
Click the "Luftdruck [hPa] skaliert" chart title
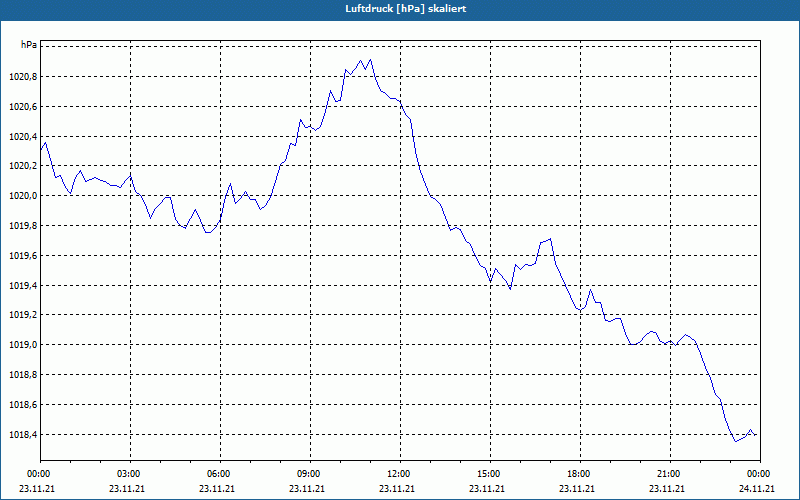click(406, 9)
